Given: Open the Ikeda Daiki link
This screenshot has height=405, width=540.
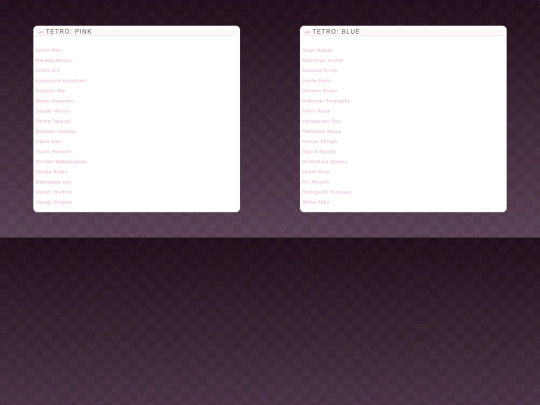Looking at the screenshot, I should [x=317, y=81].
